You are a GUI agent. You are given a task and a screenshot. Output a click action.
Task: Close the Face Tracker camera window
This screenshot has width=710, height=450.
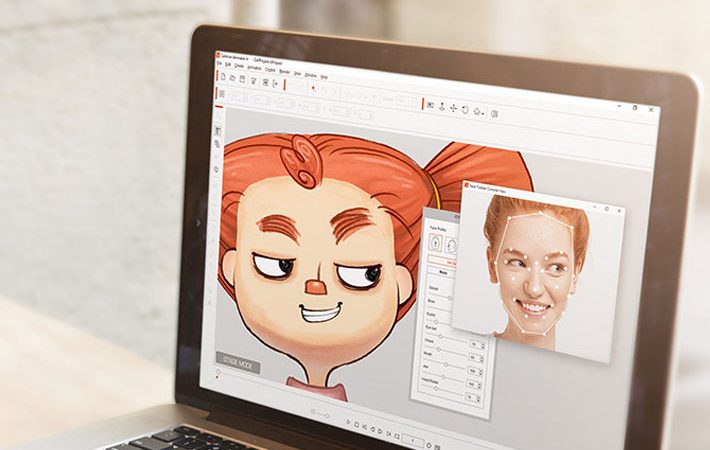point(619,211)
